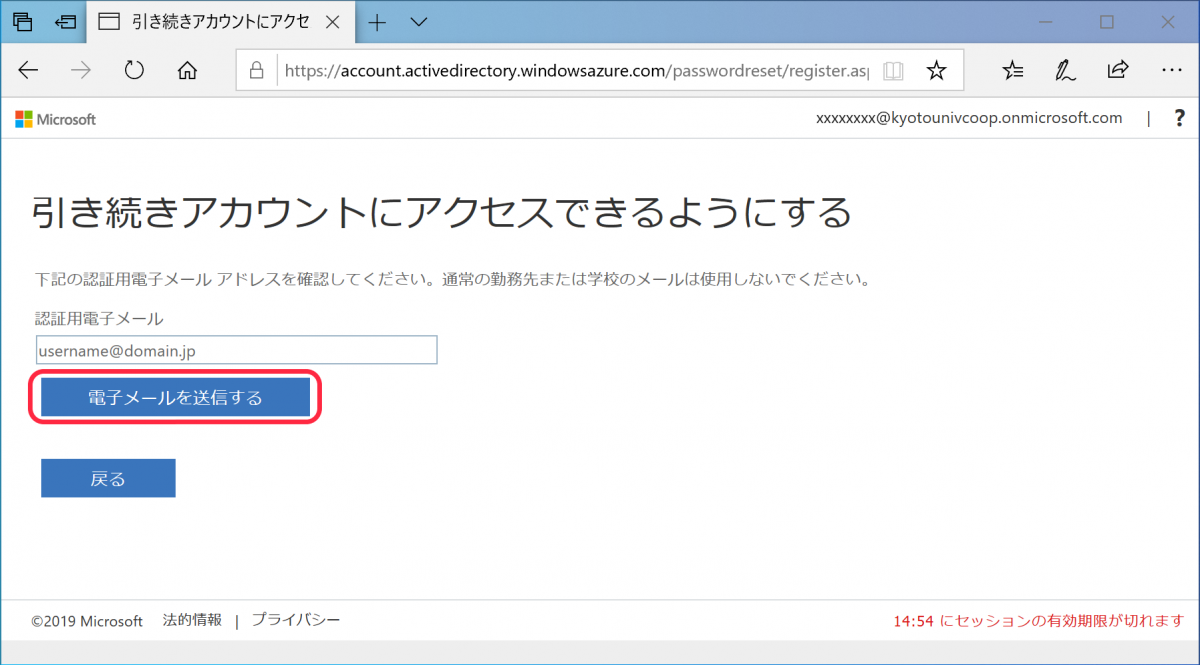The height and width of the screenshot is (665, 1200).
Task: Toggle reading view for this page
Action: pos(892,70)
